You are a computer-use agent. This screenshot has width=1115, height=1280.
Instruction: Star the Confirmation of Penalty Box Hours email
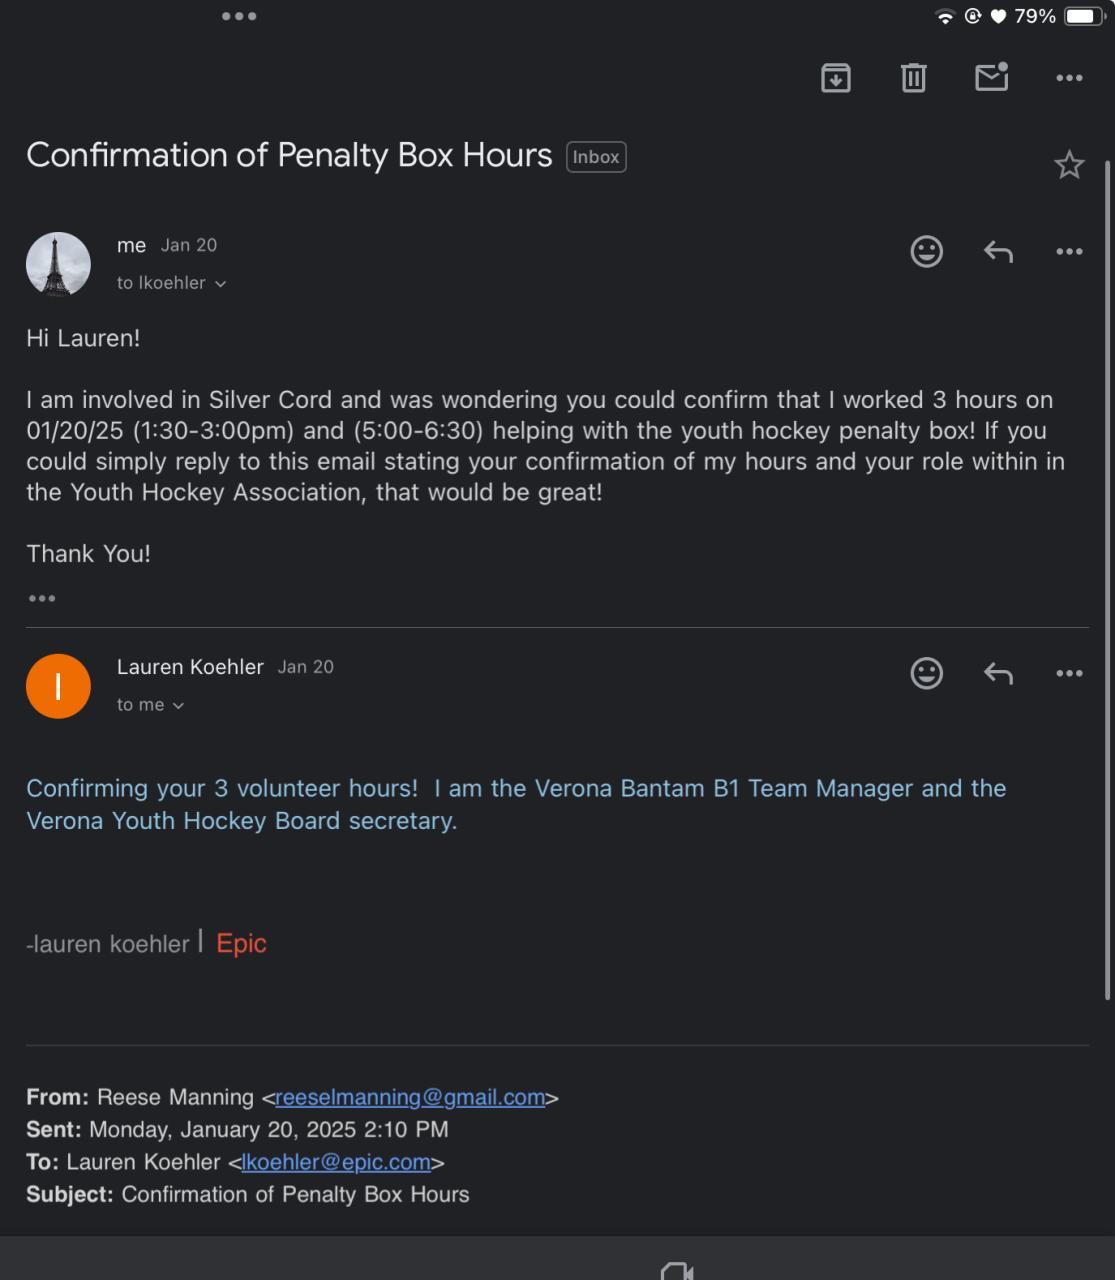(1069, 165)
